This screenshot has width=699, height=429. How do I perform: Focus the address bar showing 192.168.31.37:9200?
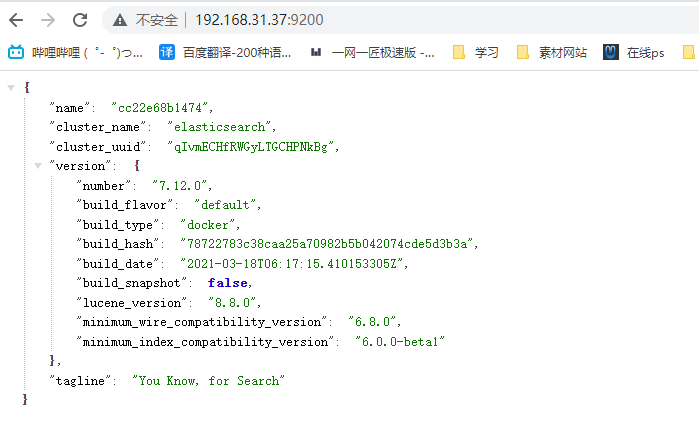401,20
